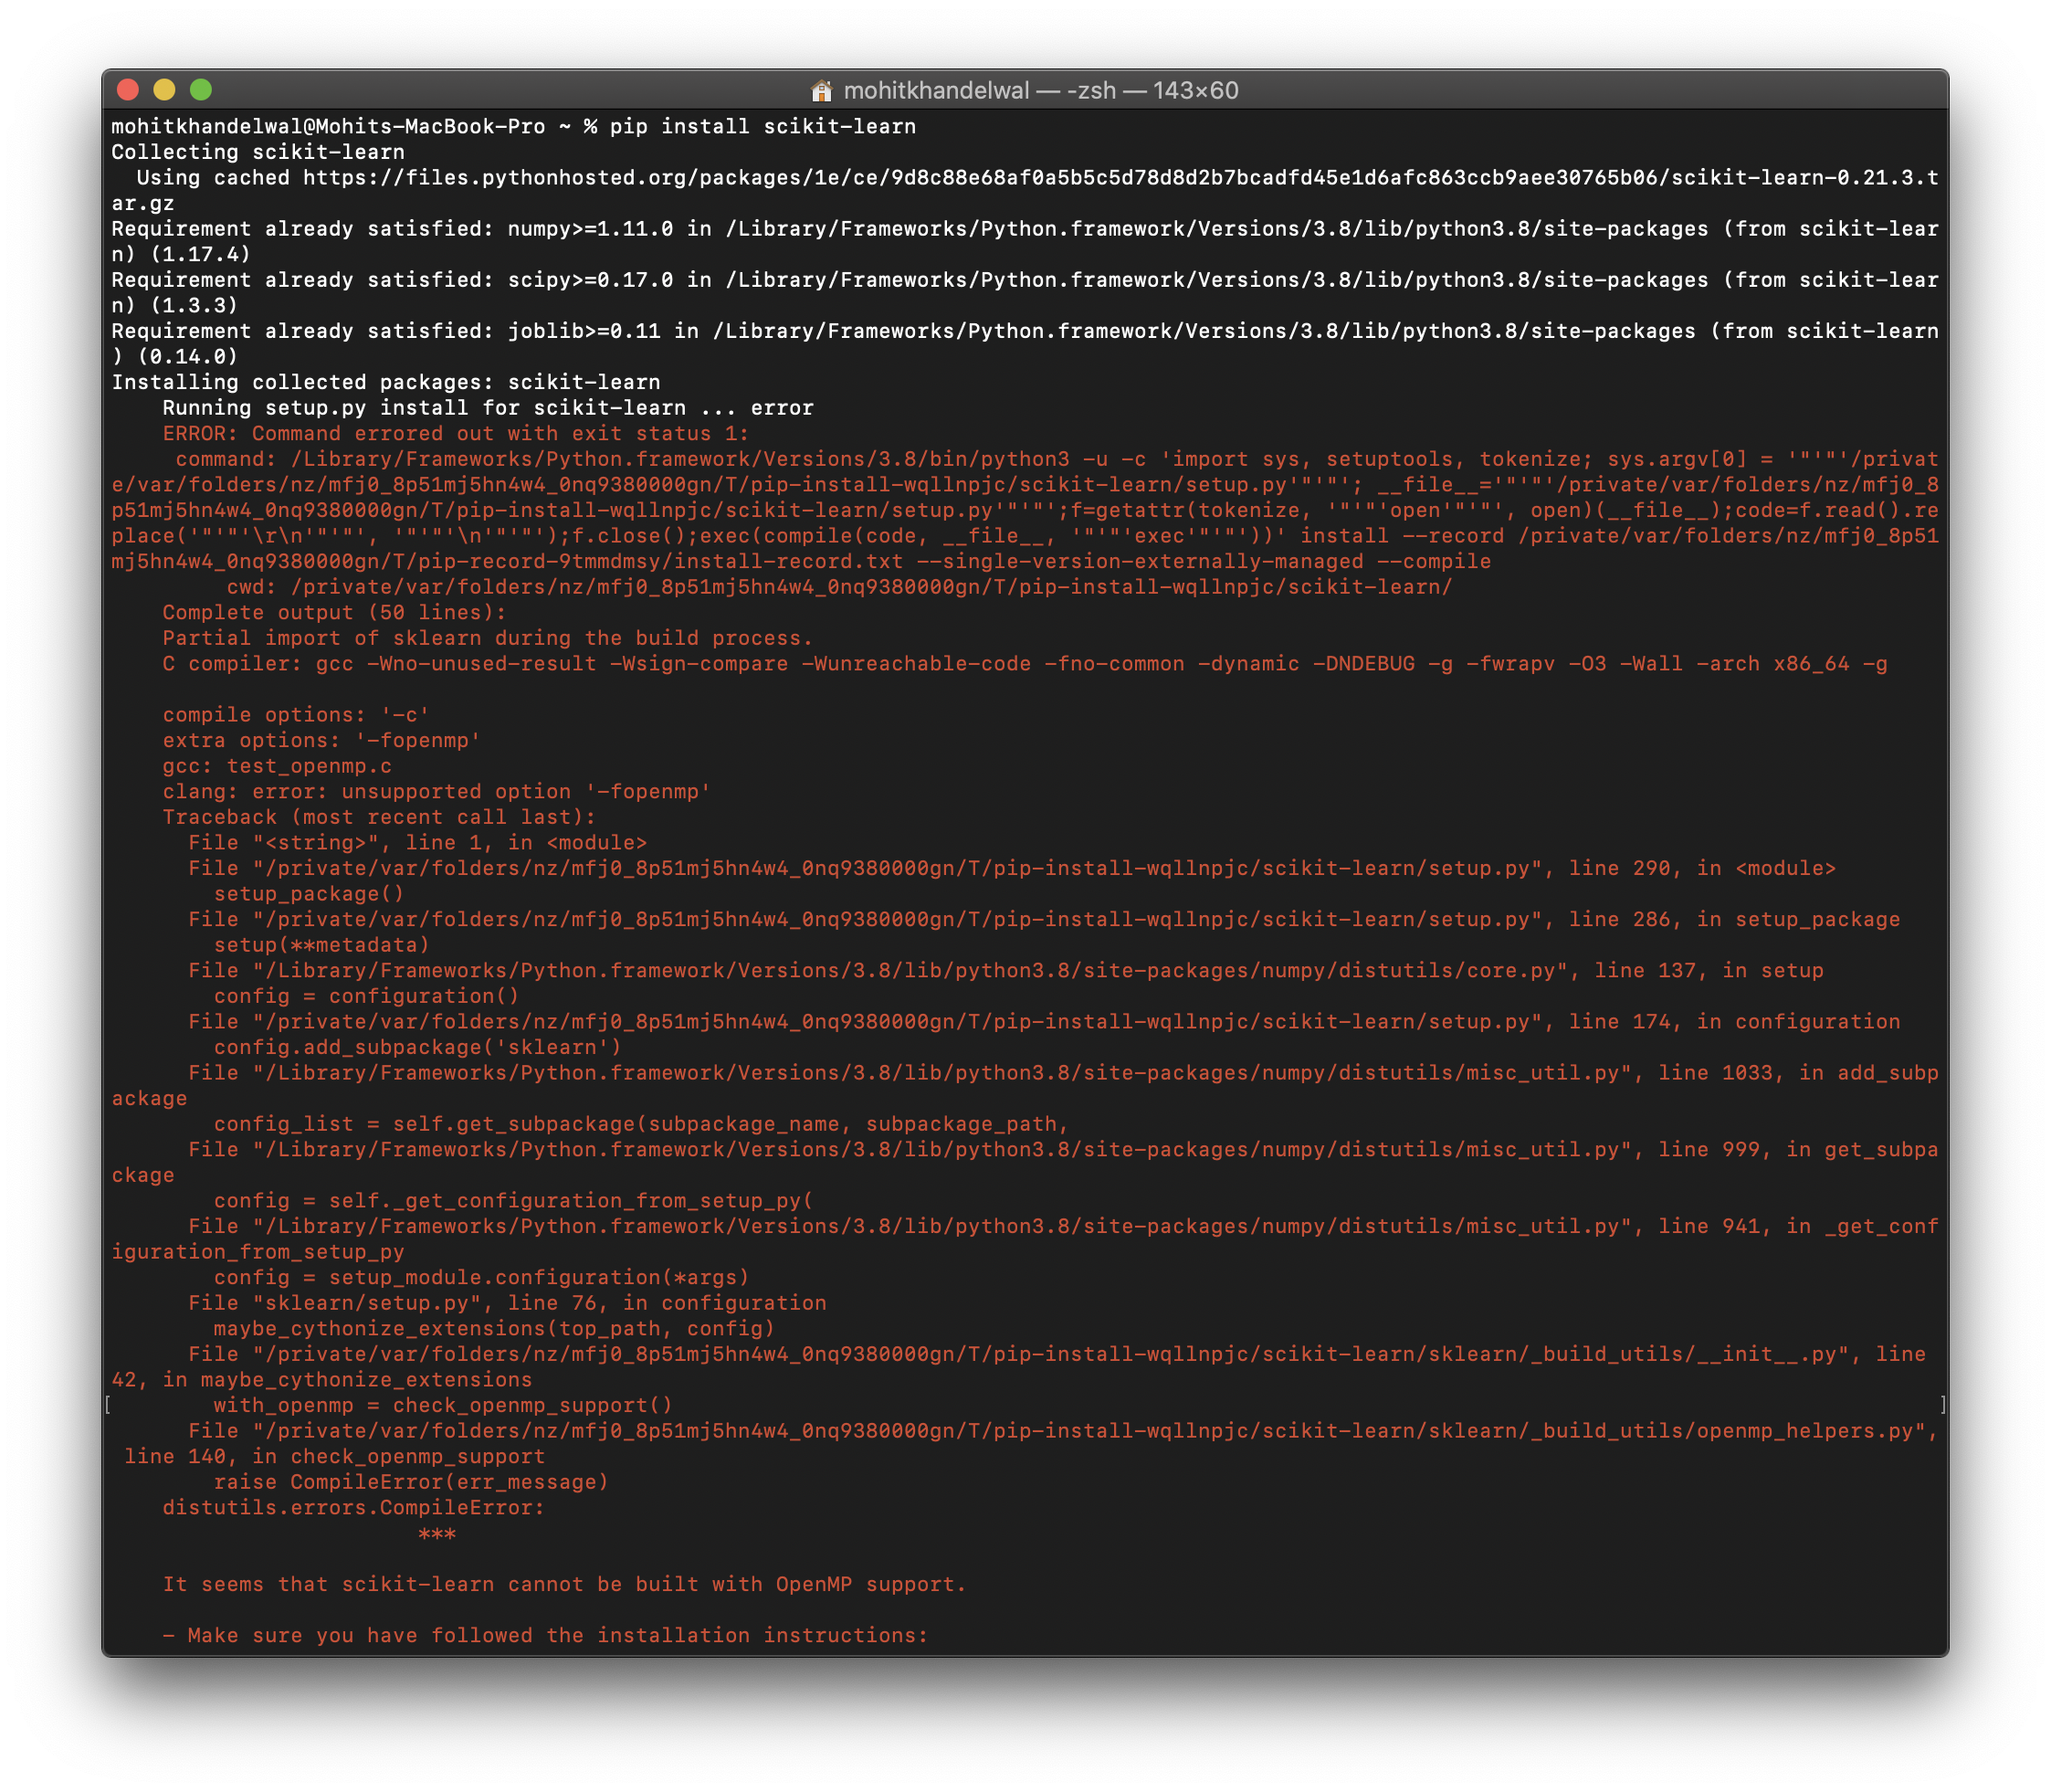Click 'line 140, in check_openmp_support' text
Viewport: 2051px width, 1792px height.
[335, 1457]
